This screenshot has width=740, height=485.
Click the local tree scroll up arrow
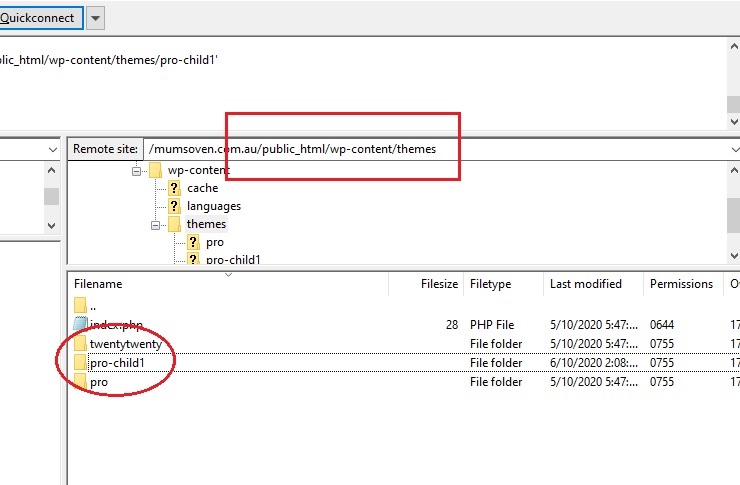click(51, 170)
